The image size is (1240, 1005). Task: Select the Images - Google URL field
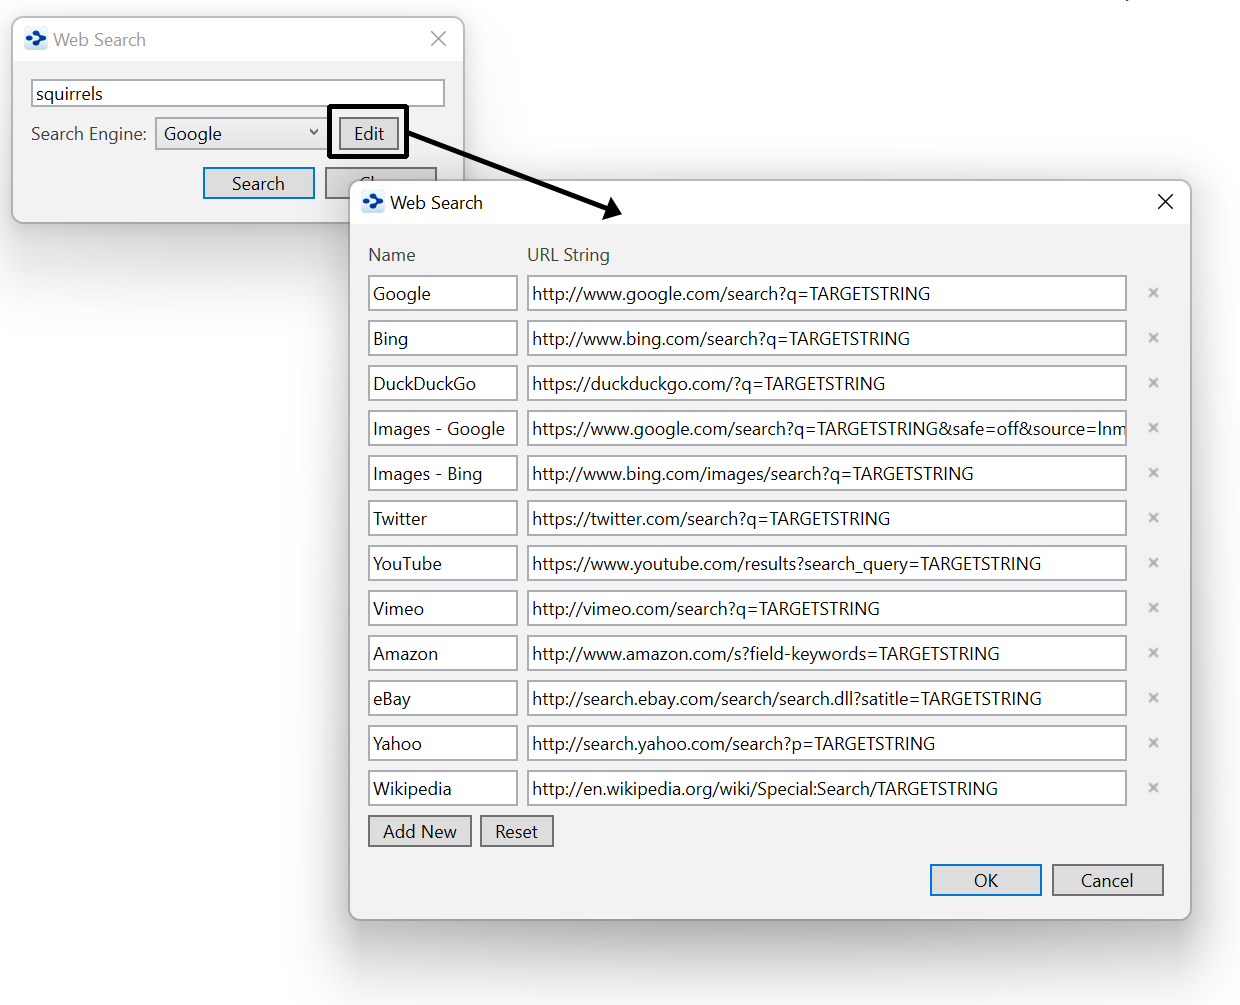pos(826,429)
